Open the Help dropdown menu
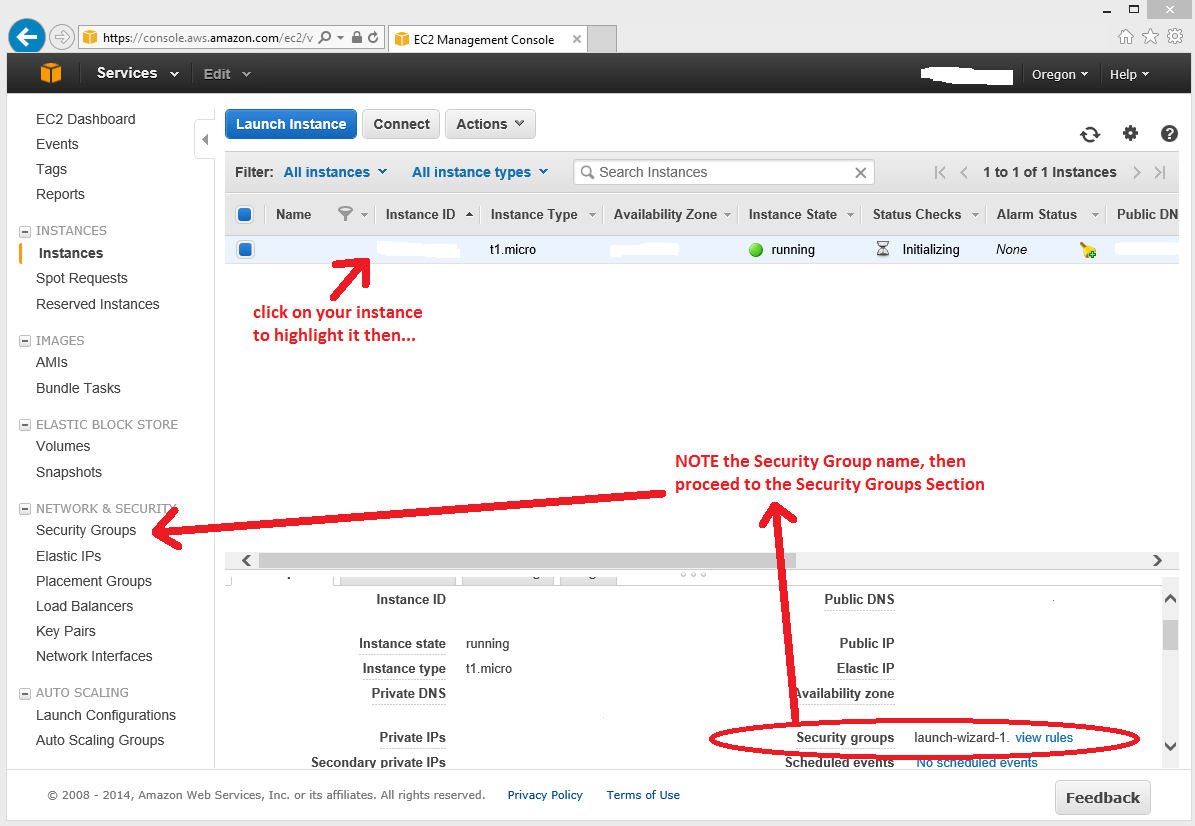 [1129, 75]
